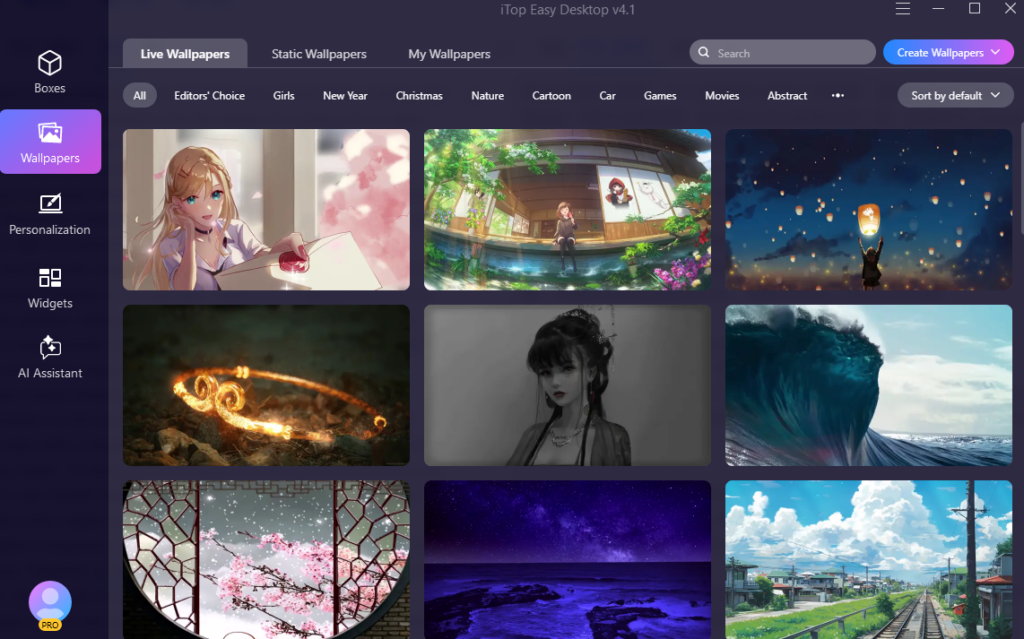1024x639 pixels.
Task: Open the Sort by default dropdown
Action: click(955, 96)
